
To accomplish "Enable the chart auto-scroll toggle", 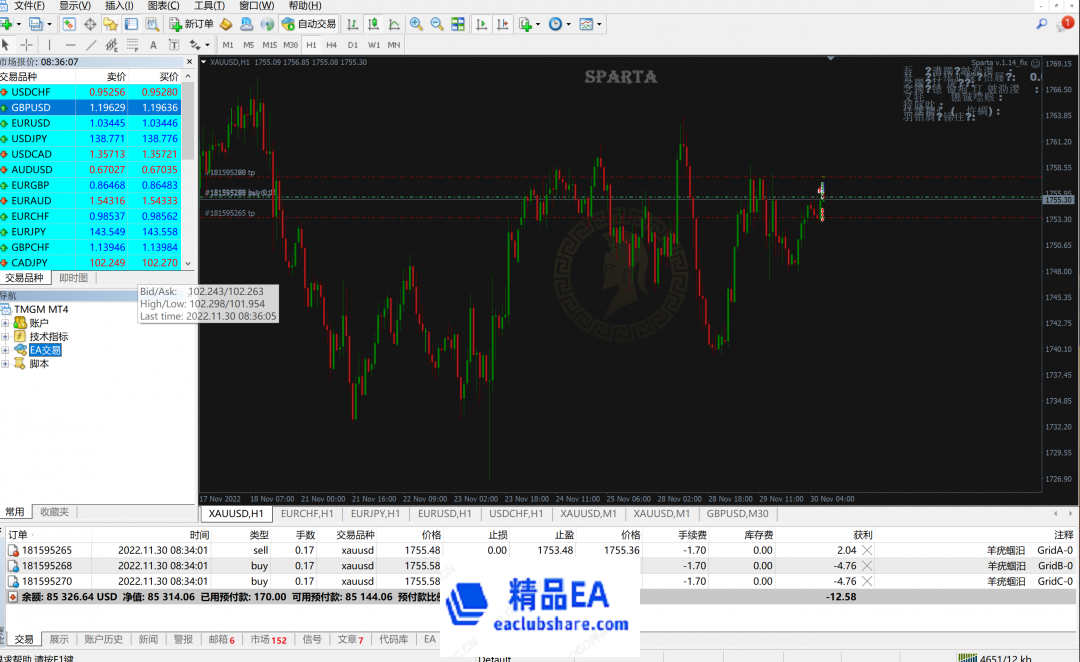I will 481,24.
